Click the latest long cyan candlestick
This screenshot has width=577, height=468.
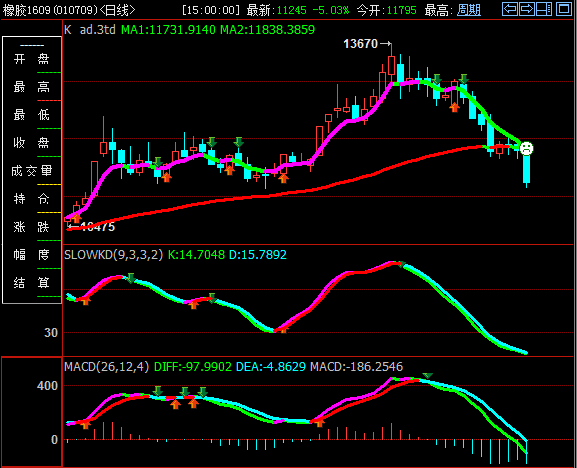pos(527,169)
